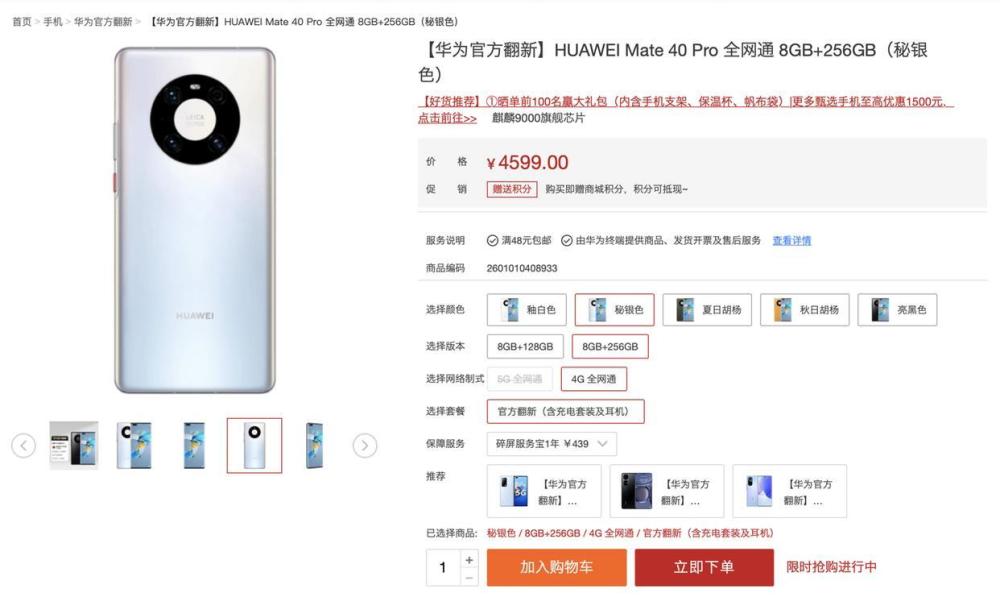1000x614 pixels.
Task: Open 手机 breadcrumb category
Action: point(53,22)
